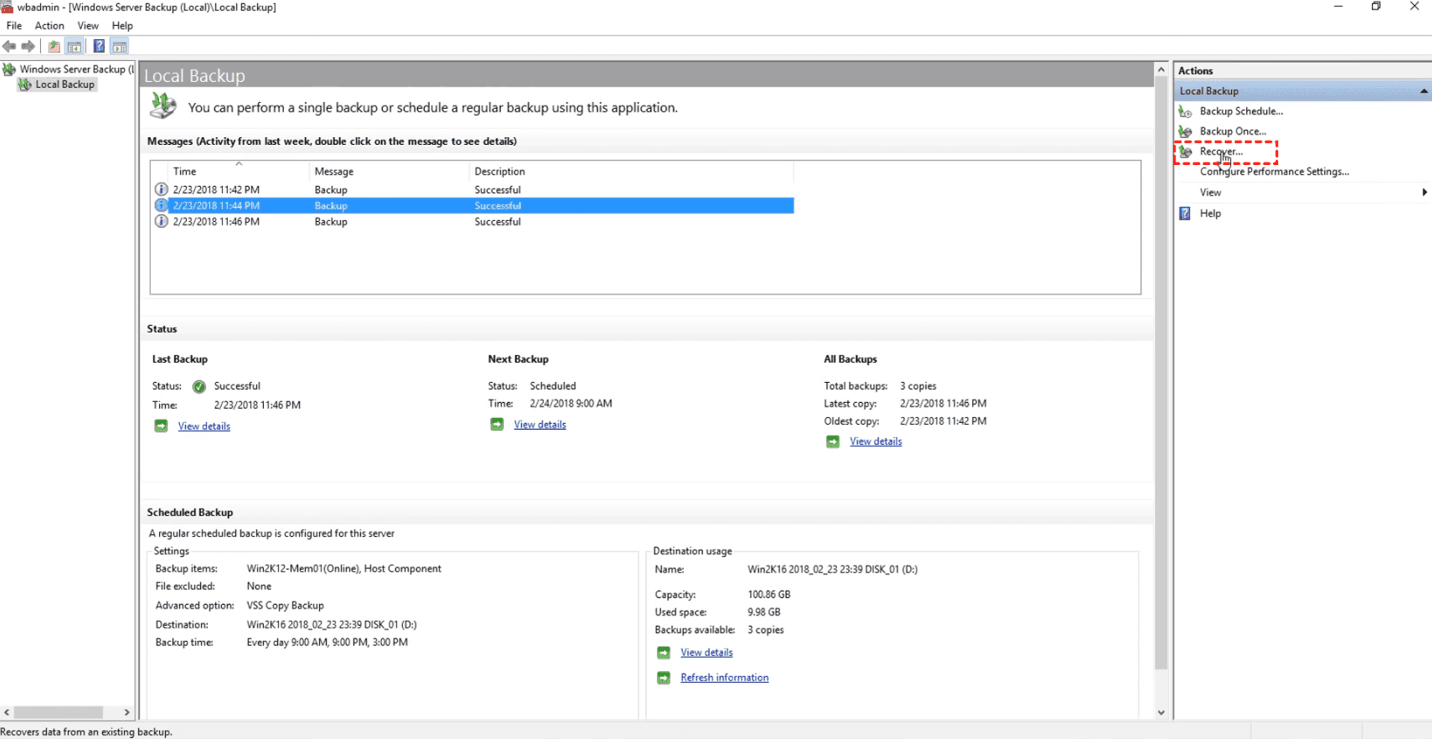1432x739 pixels.
Task: Sort messages by the Time column header
Action: pos(185,171)
